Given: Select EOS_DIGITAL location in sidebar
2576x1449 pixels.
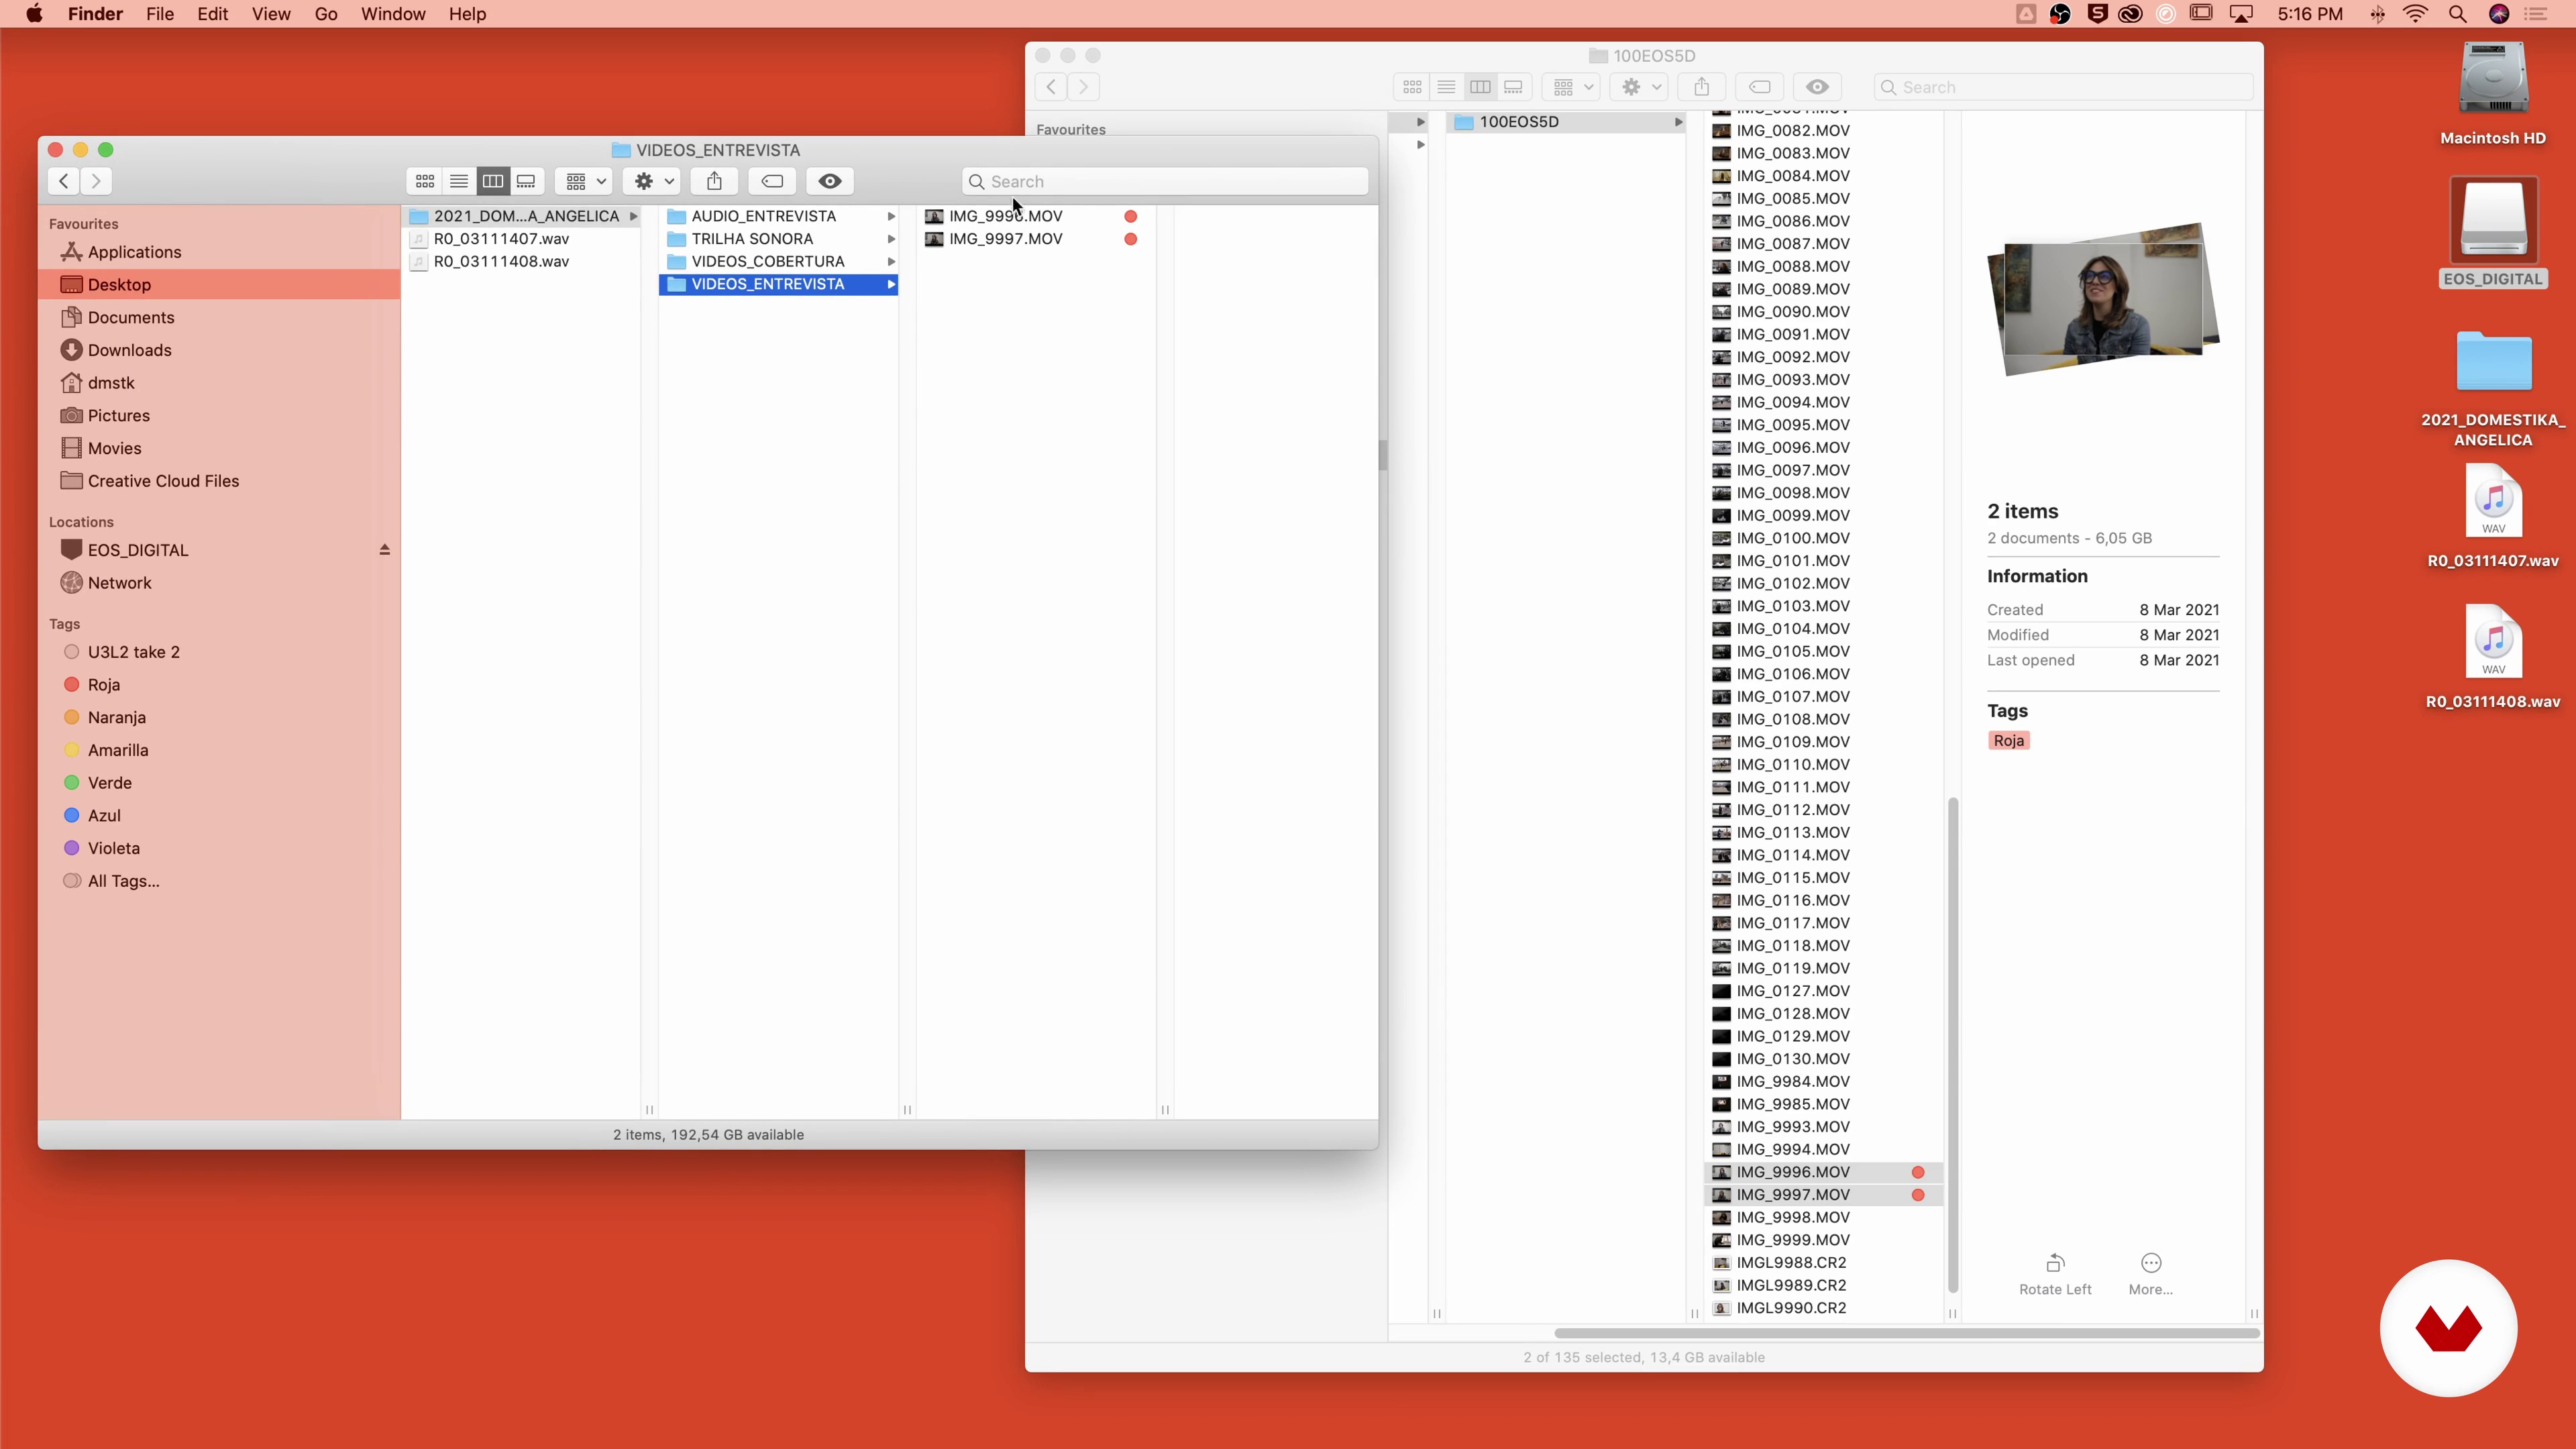Looking at the screenshot, I should [138, 550].
